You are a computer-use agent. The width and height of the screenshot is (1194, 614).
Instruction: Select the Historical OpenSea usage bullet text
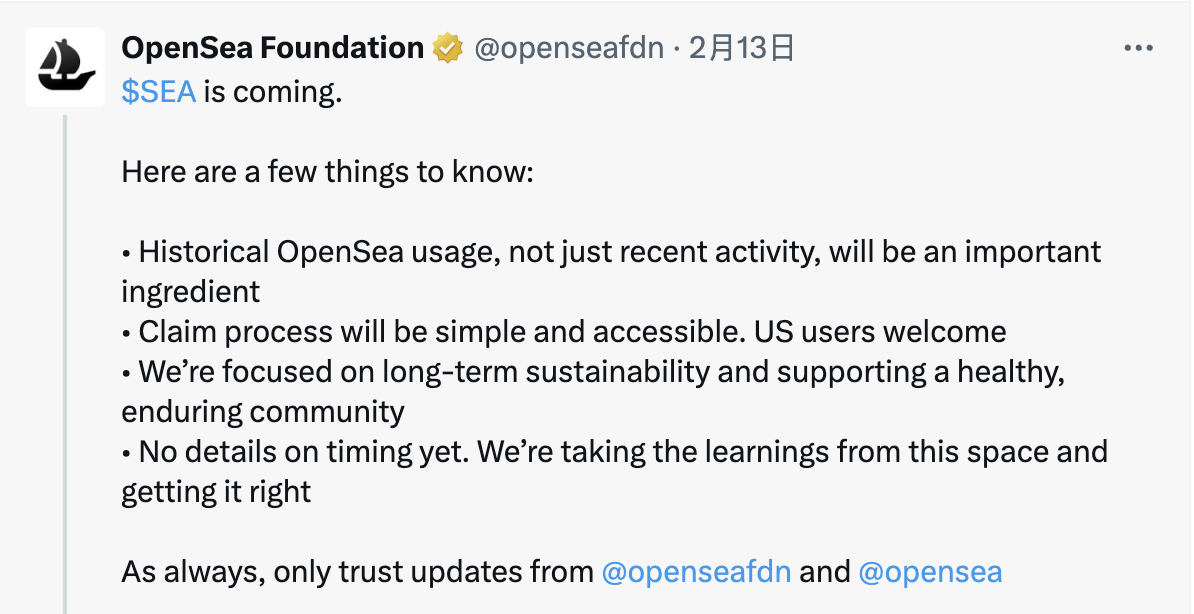pos(611,271)
